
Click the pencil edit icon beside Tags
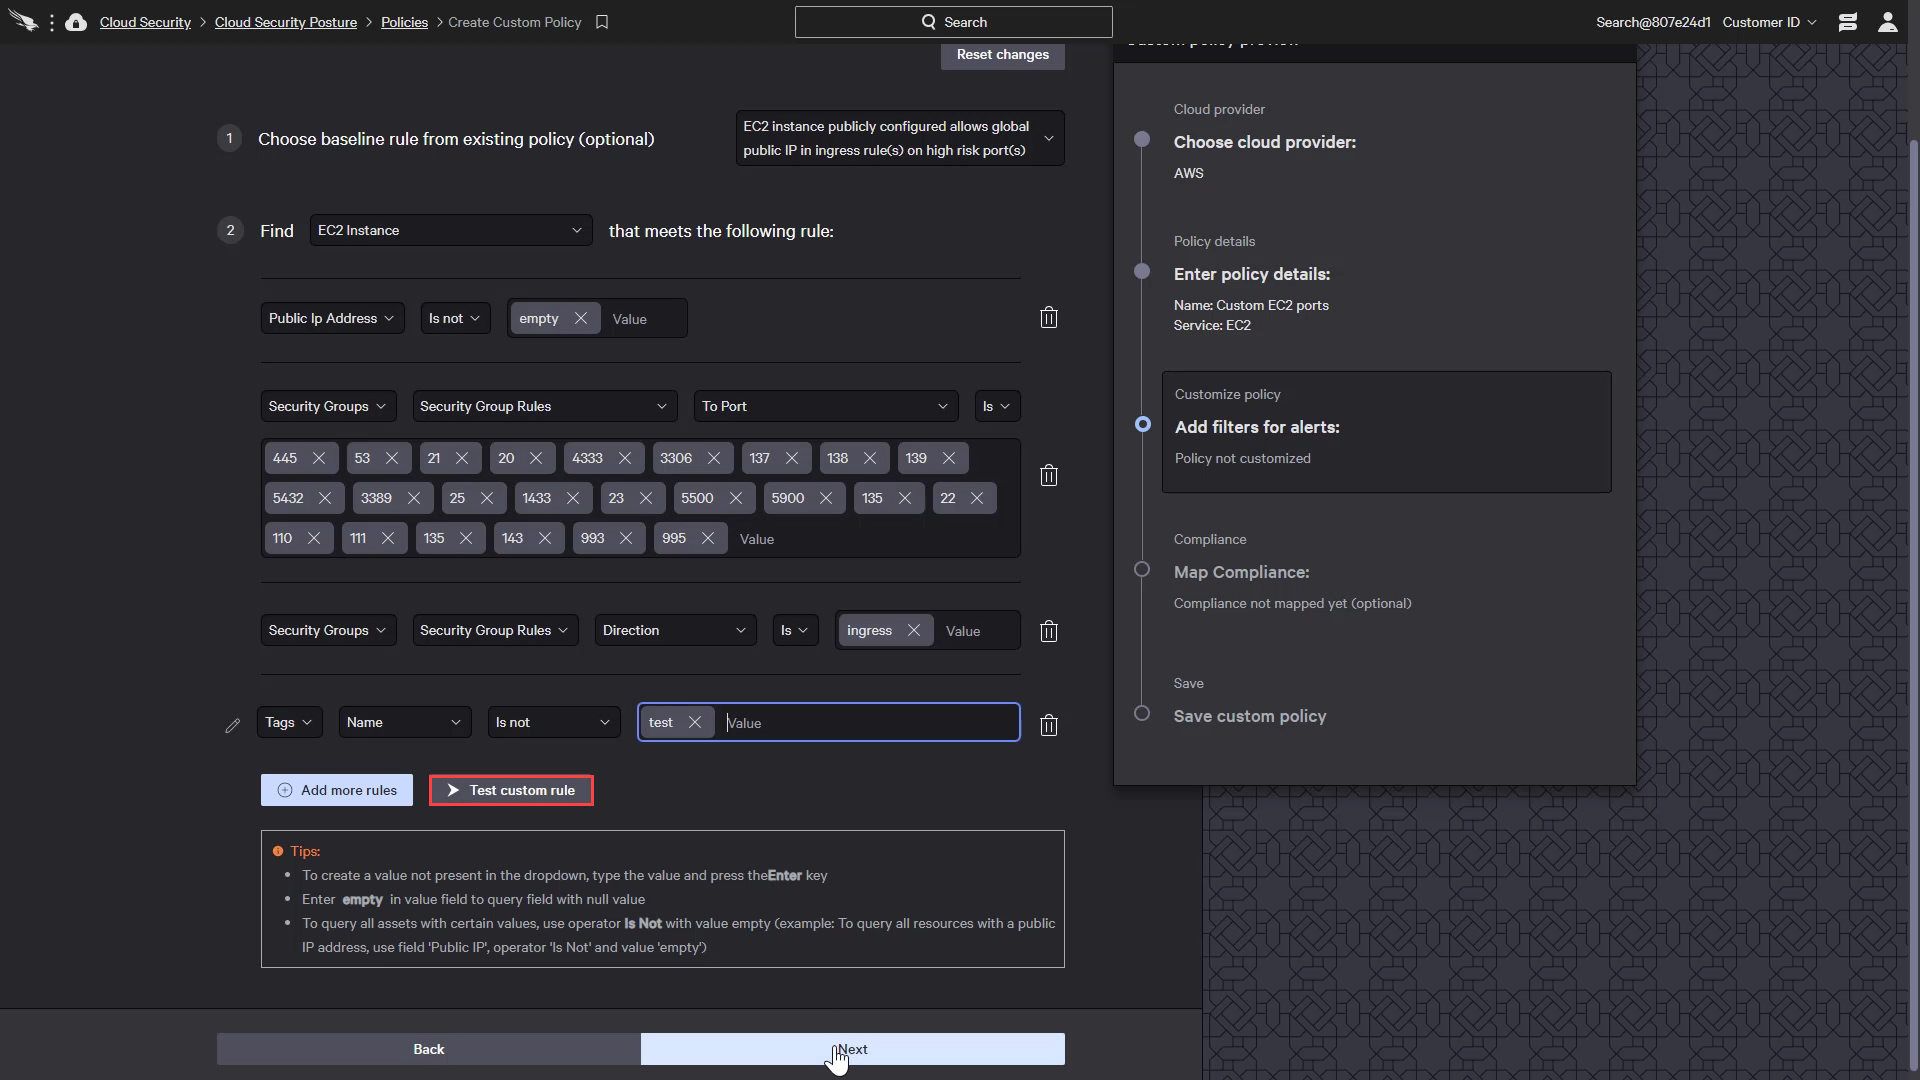click(x=233, y=725)
